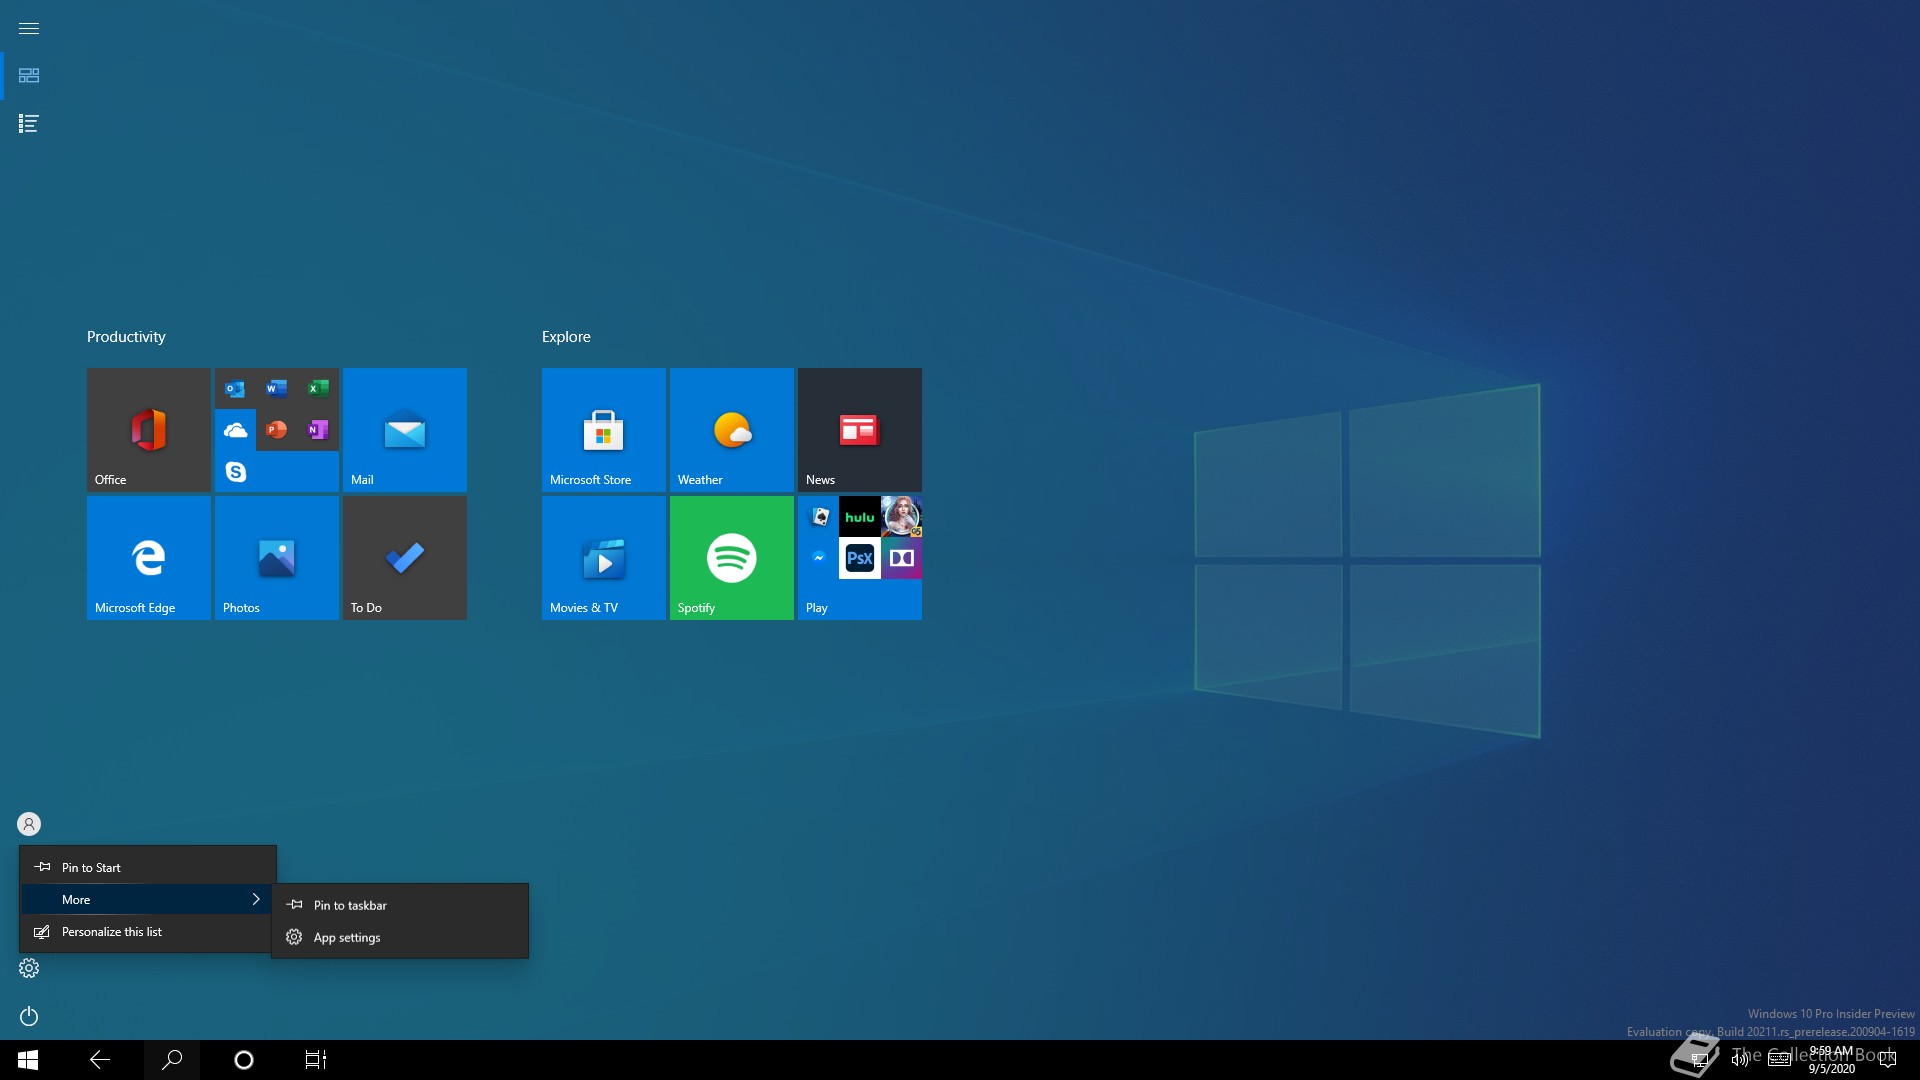Select Pin to taskbar in submenu

pyautogui.click(x=400, y=905)
